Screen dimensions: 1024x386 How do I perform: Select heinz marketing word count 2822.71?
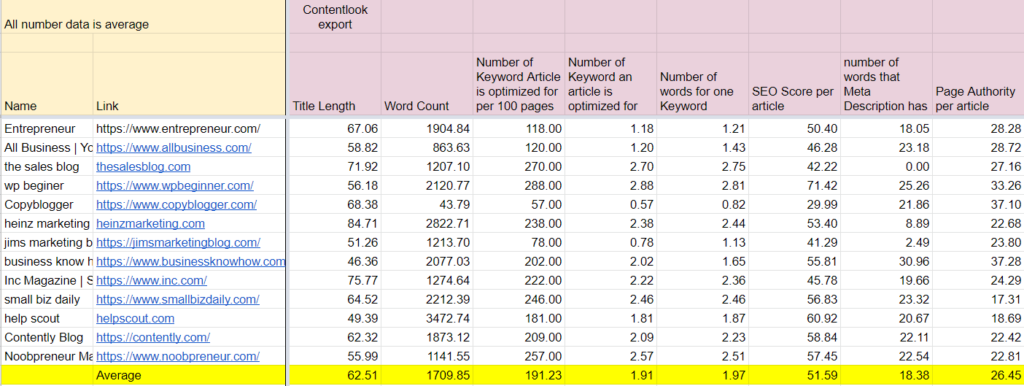426,223
